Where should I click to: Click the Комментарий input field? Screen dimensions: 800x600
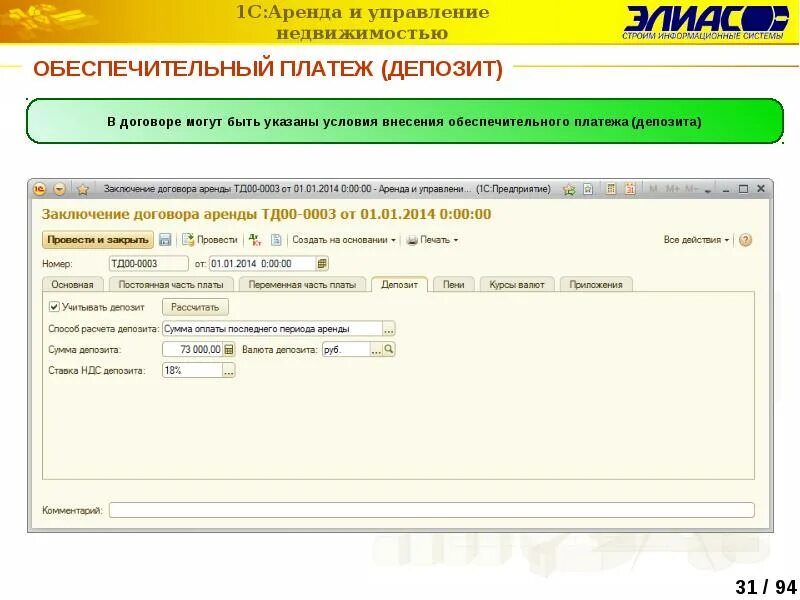(431, 510)
